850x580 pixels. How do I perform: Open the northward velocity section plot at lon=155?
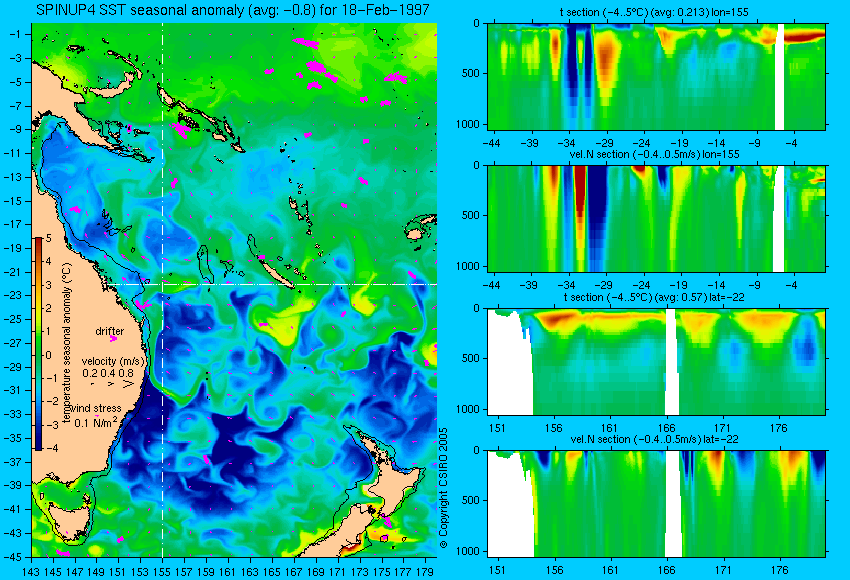(656, 218)
